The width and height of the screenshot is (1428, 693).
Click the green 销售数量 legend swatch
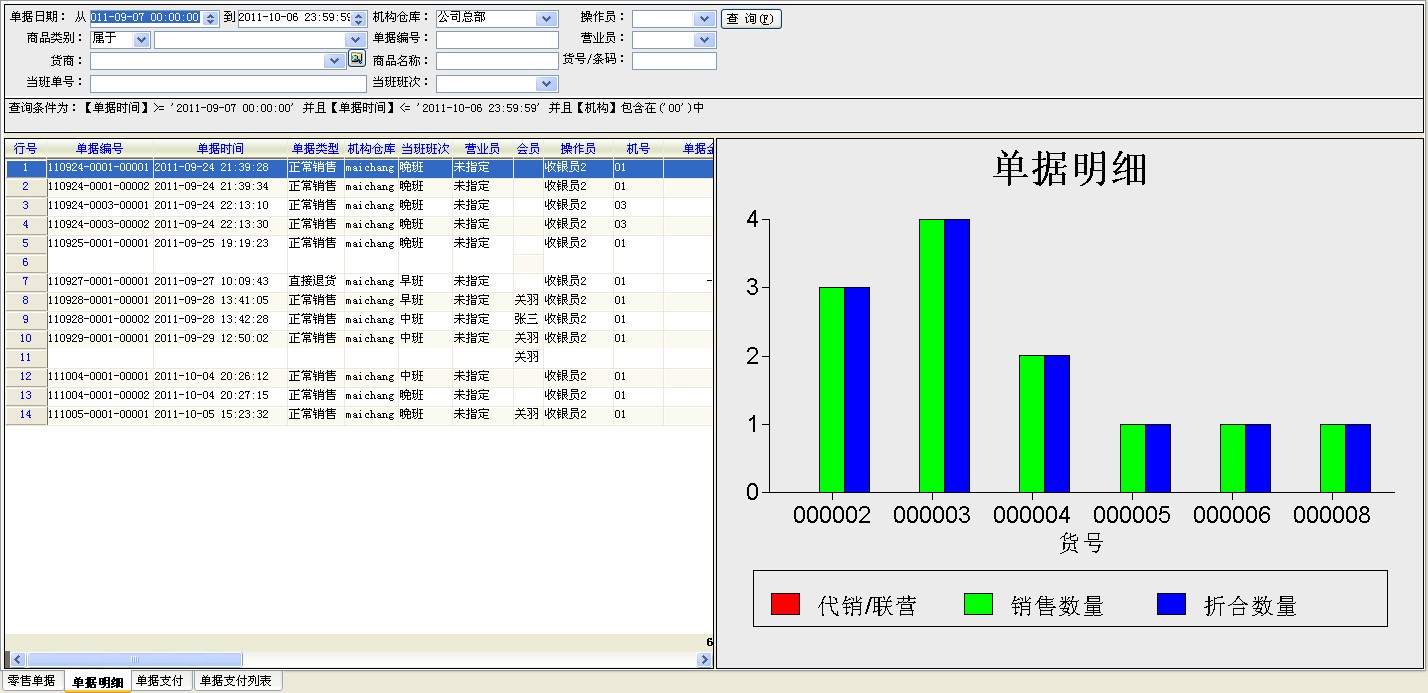click(x=978, y=604)
